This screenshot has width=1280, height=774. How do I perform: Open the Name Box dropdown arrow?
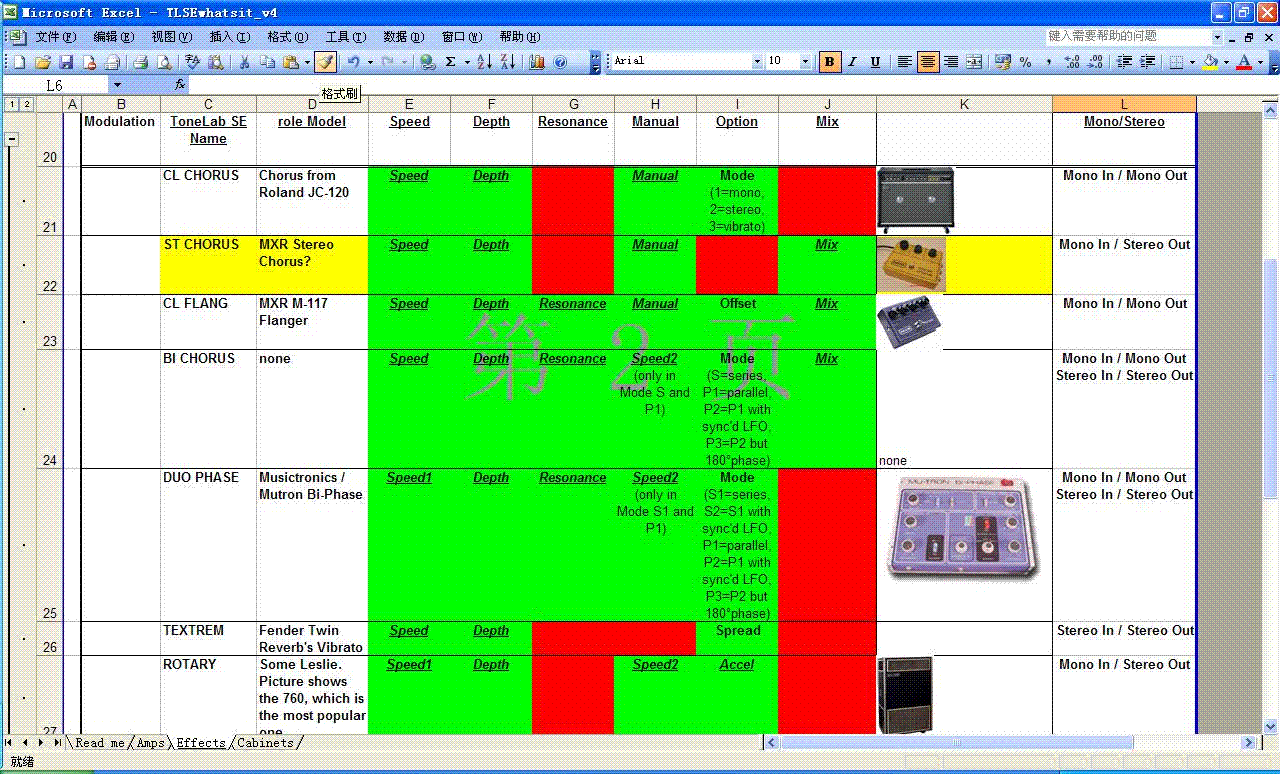pyautogui.click(x=117, y=85)
